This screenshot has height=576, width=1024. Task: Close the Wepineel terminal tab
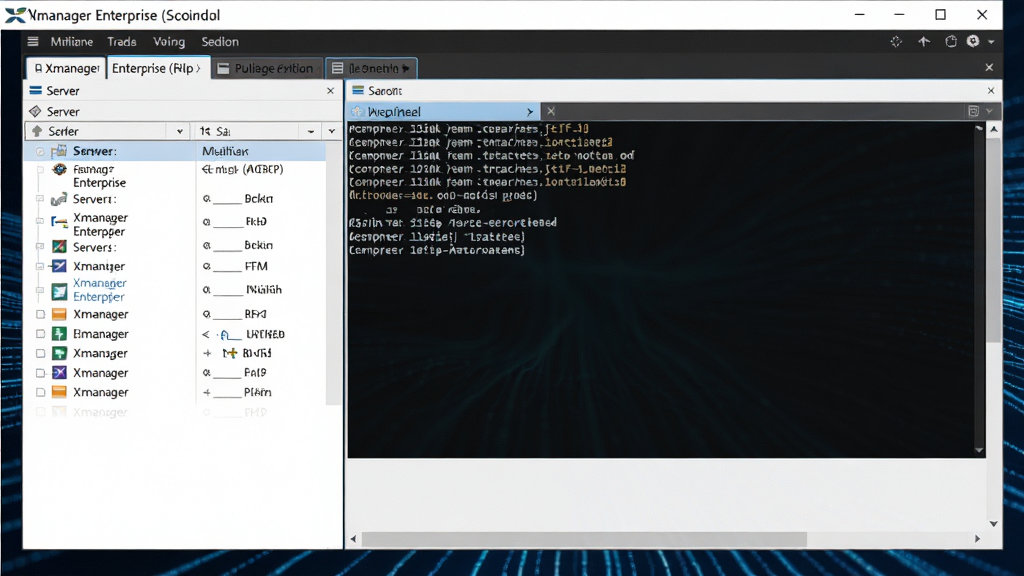click(x=551, y=112)
